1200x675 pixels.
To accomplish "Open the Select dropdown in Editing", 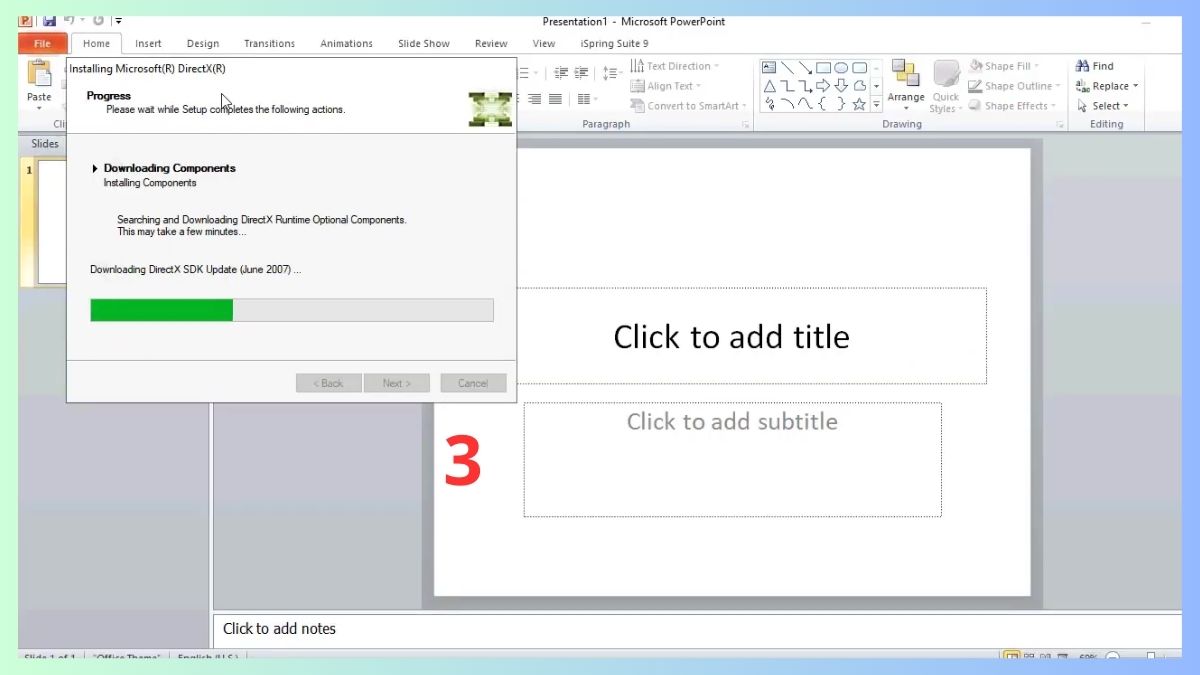I will coord(1102,106).
